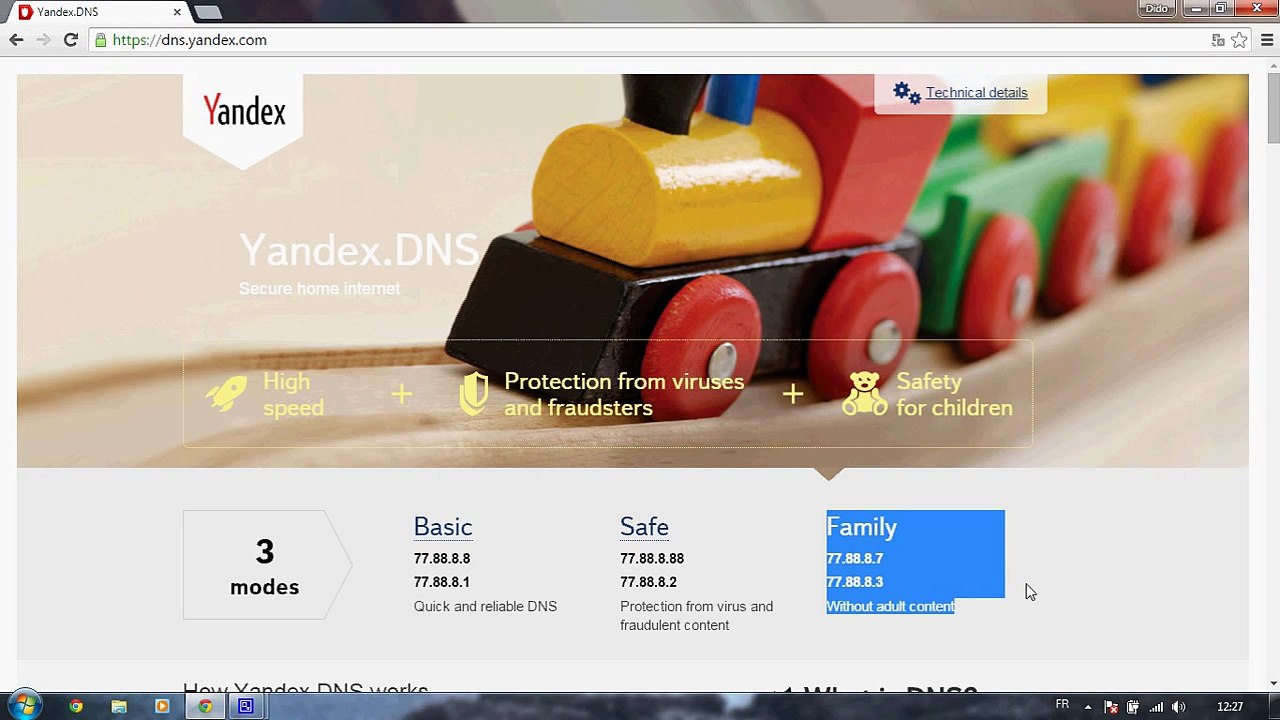The image size is (1280, 720).
Task: Click 'Protection from viruses and fraudsters' text
Action: (x=624, y=394)
